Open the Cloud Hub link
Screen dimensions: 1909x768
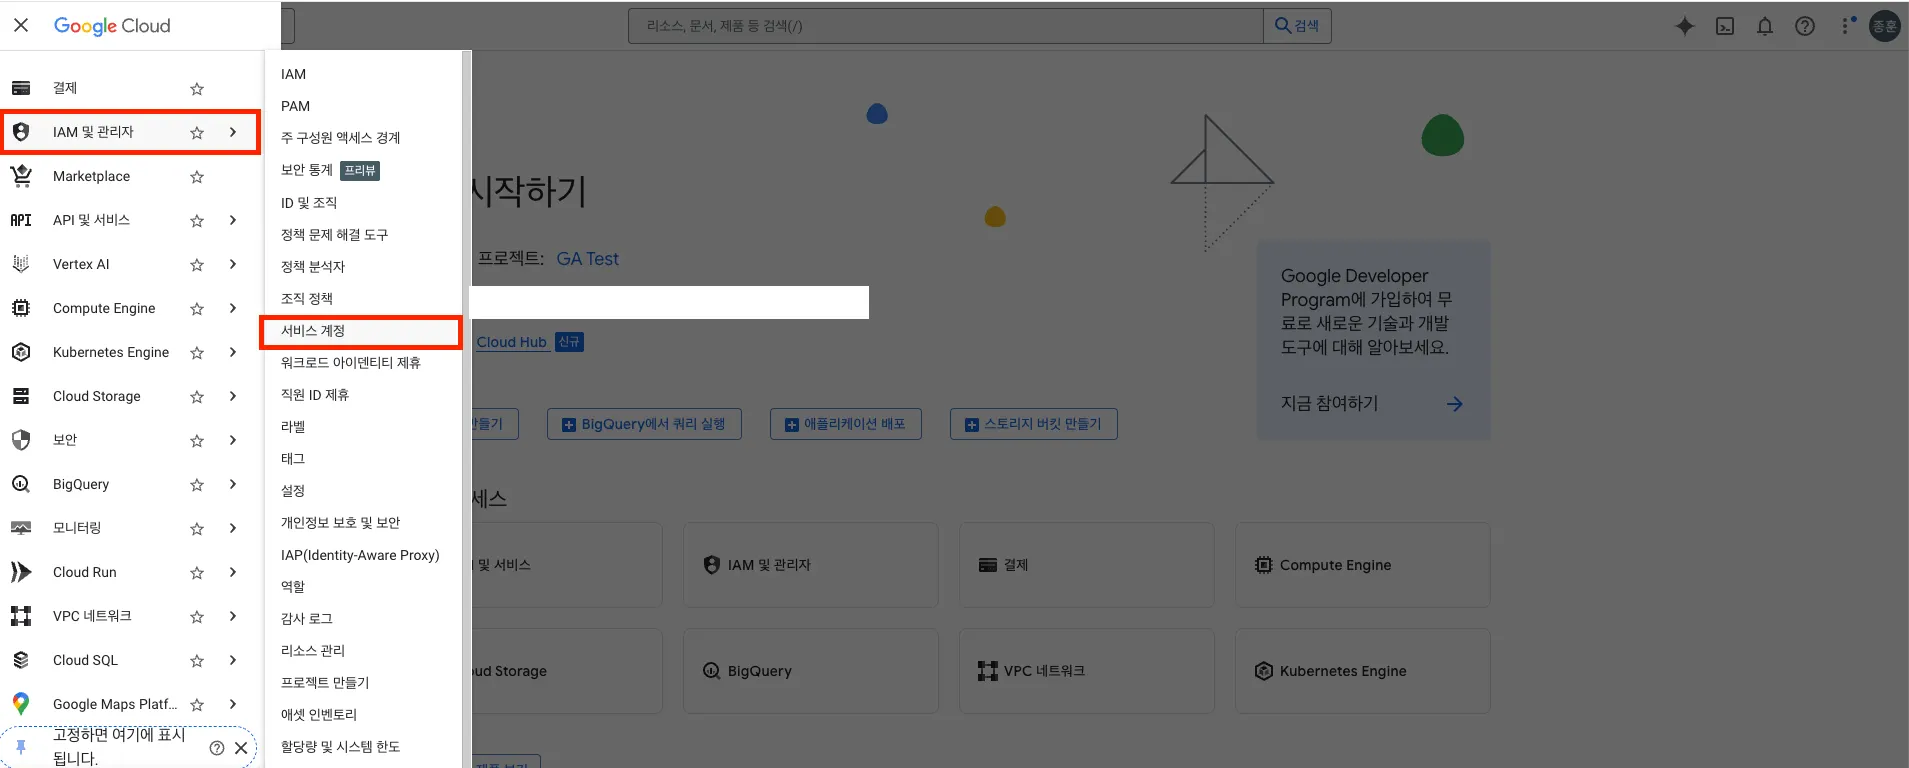[512, 342]
